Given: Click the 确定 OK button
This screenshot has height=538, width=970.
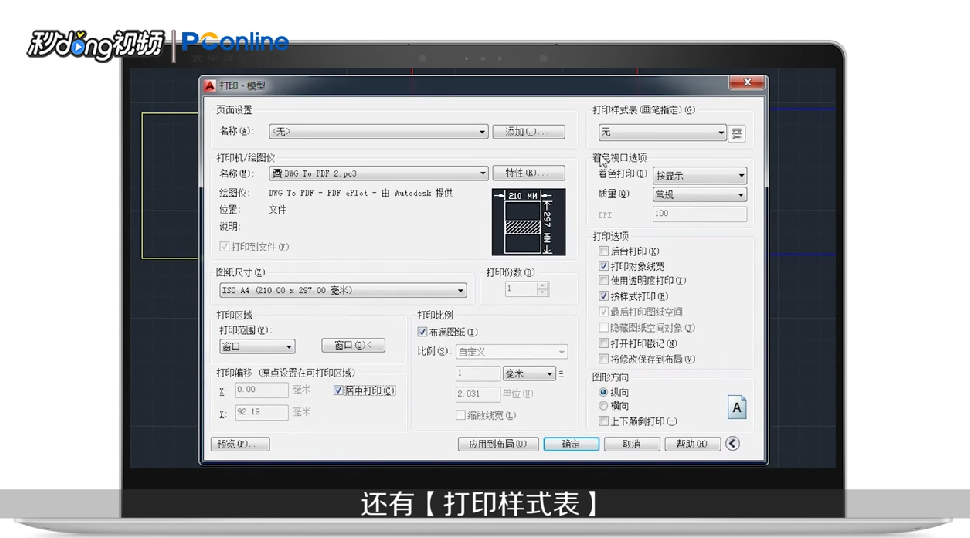Looking at the screenshot, I should [571, 444].
